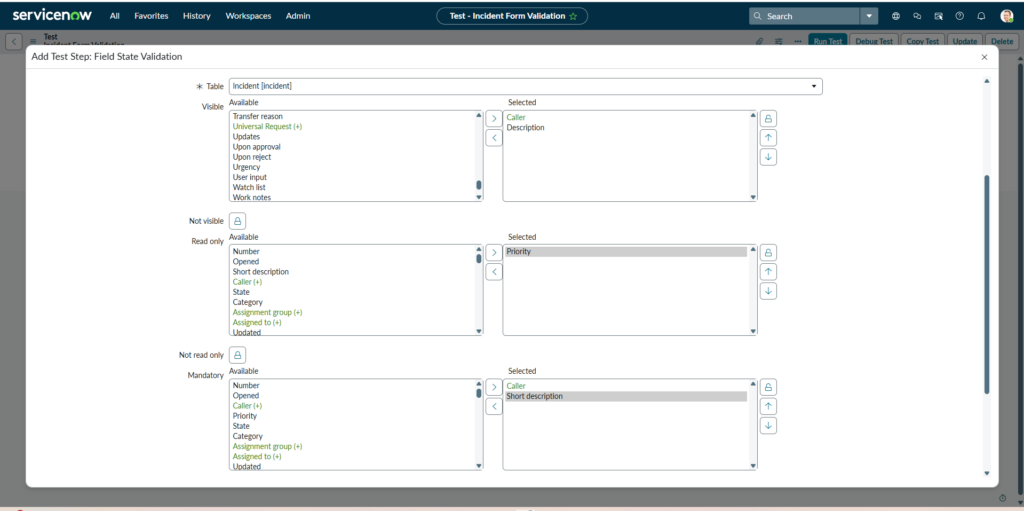Open the help question mark icon
The image size is (1024, 511).
click(960, 16)
